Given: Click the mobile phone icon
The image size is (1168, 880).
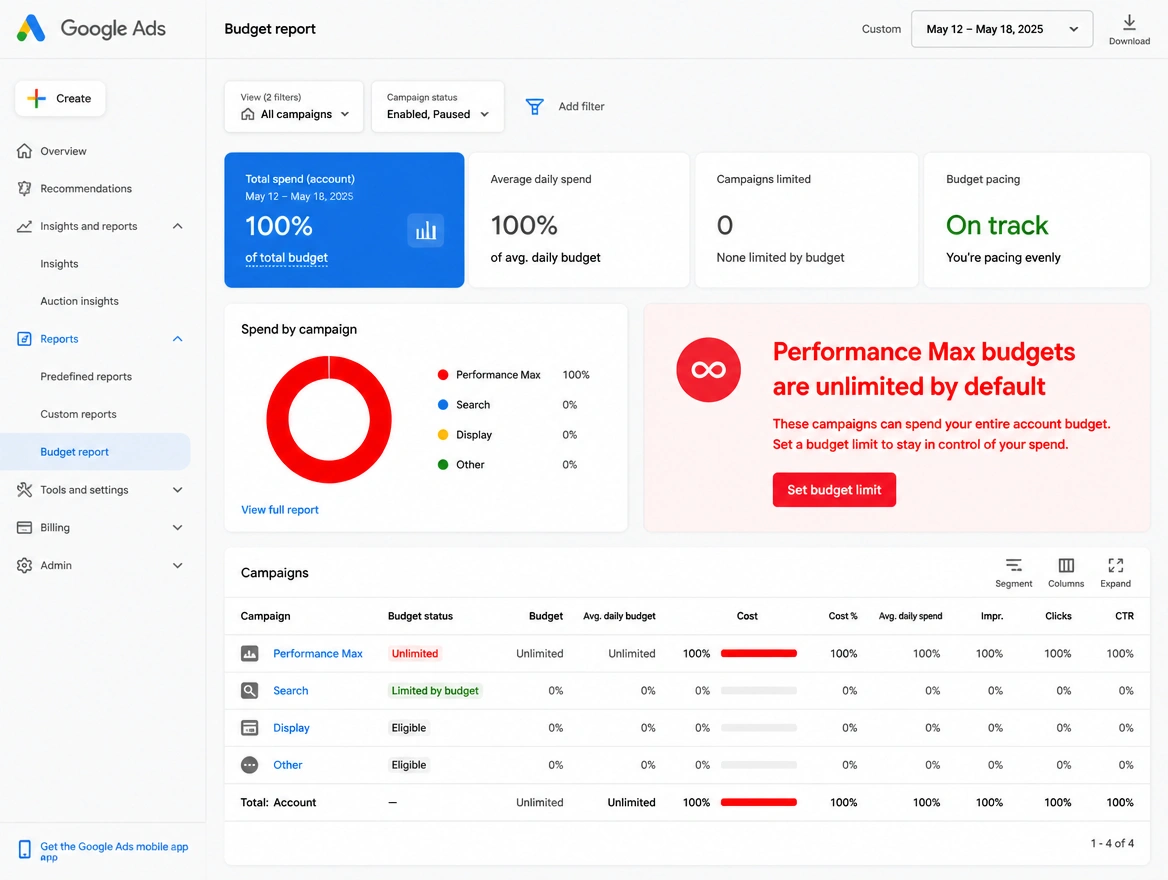Looking at the screenshot, I should coord(25,849).
